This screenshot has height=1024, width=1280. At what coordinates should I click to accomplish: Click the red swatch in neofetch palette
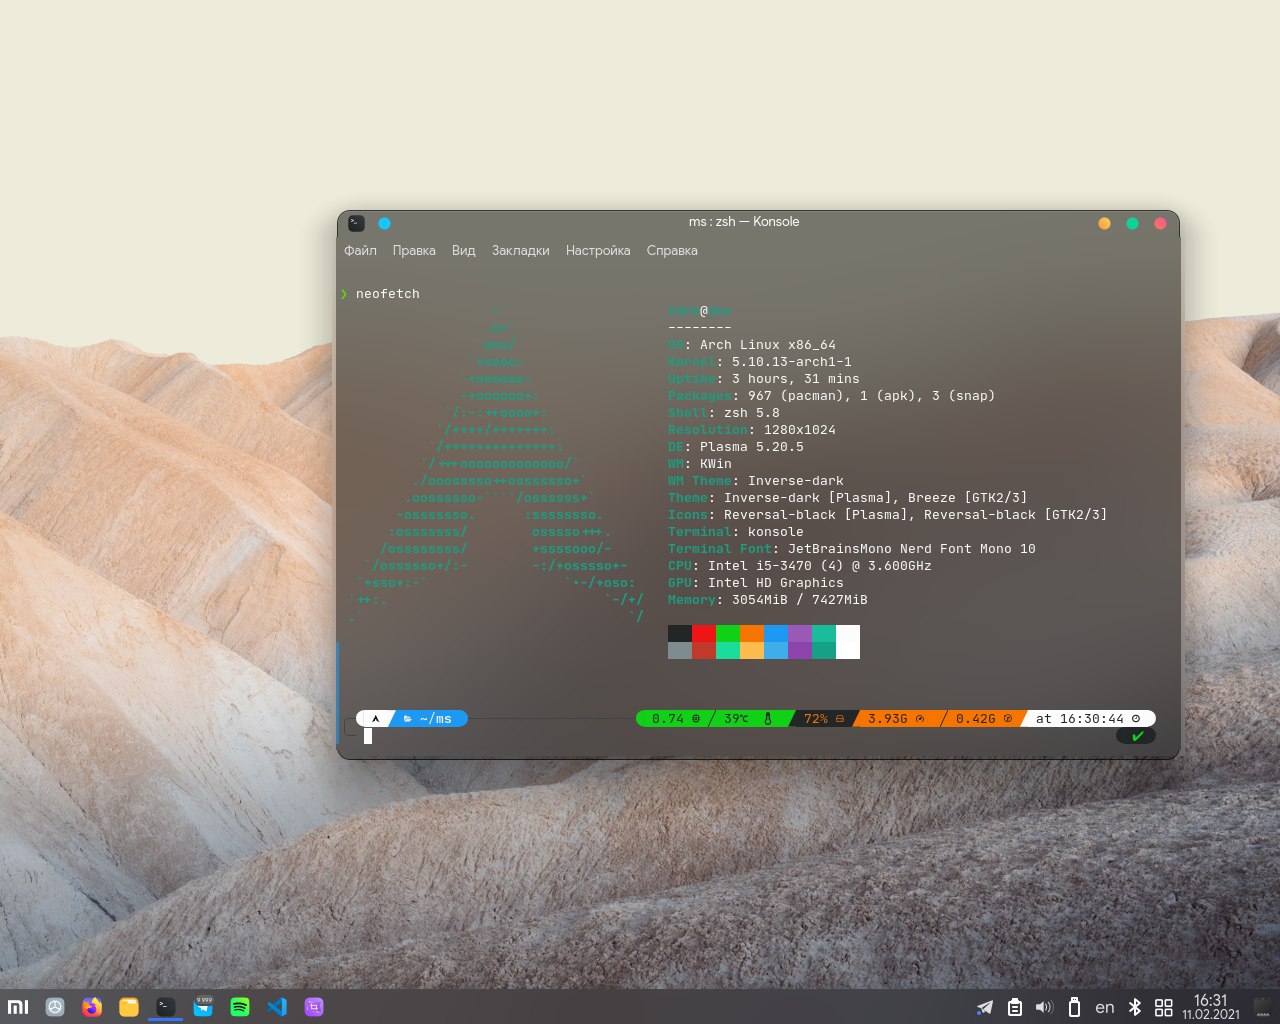coord(704,634)
